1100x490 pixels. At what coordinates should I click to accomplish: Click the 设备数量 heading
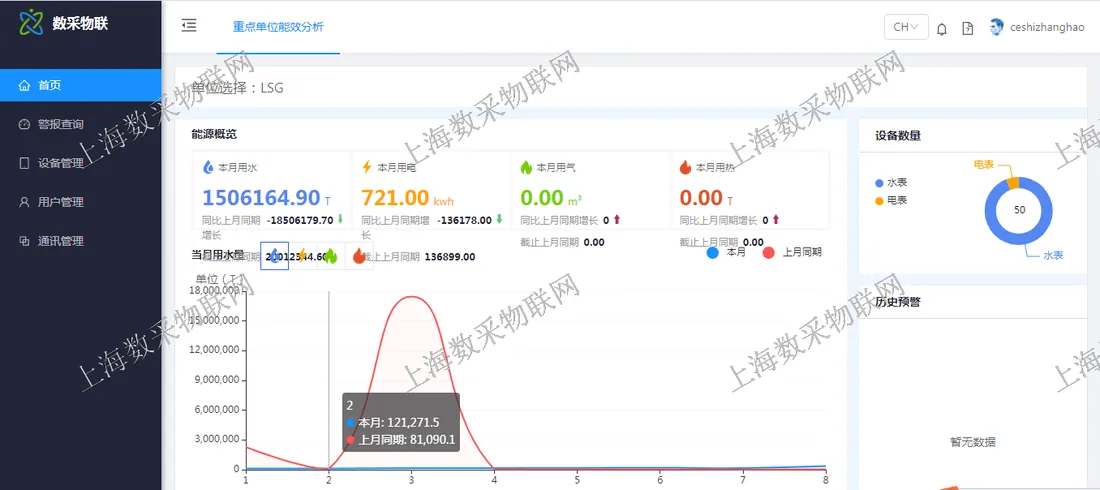tap(898, 135)
